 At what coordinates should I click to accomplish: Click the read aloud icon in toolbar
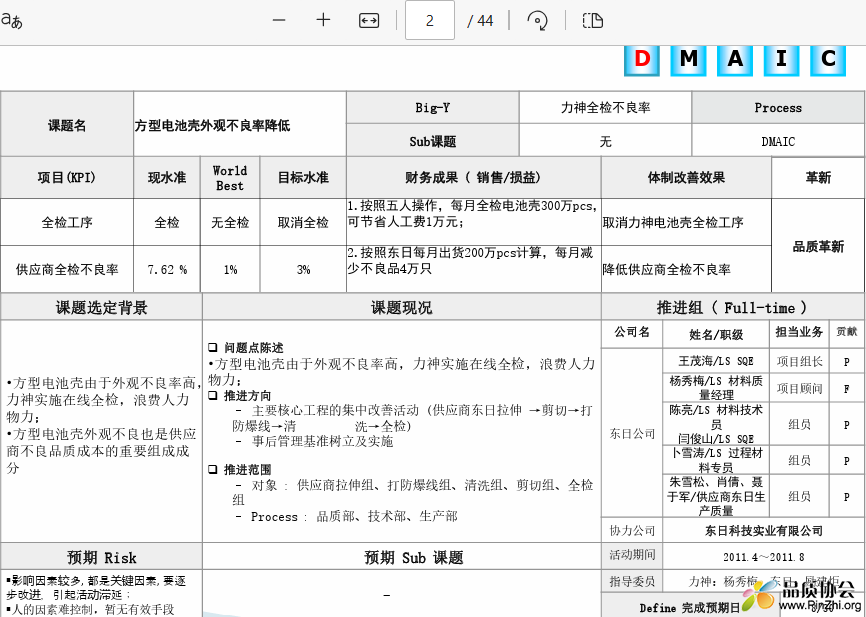click(11, 20)
